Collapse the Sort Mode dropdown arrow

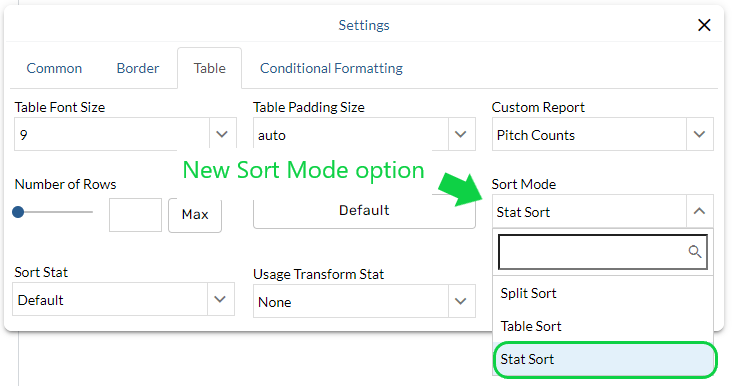click(x=699, y=211)
